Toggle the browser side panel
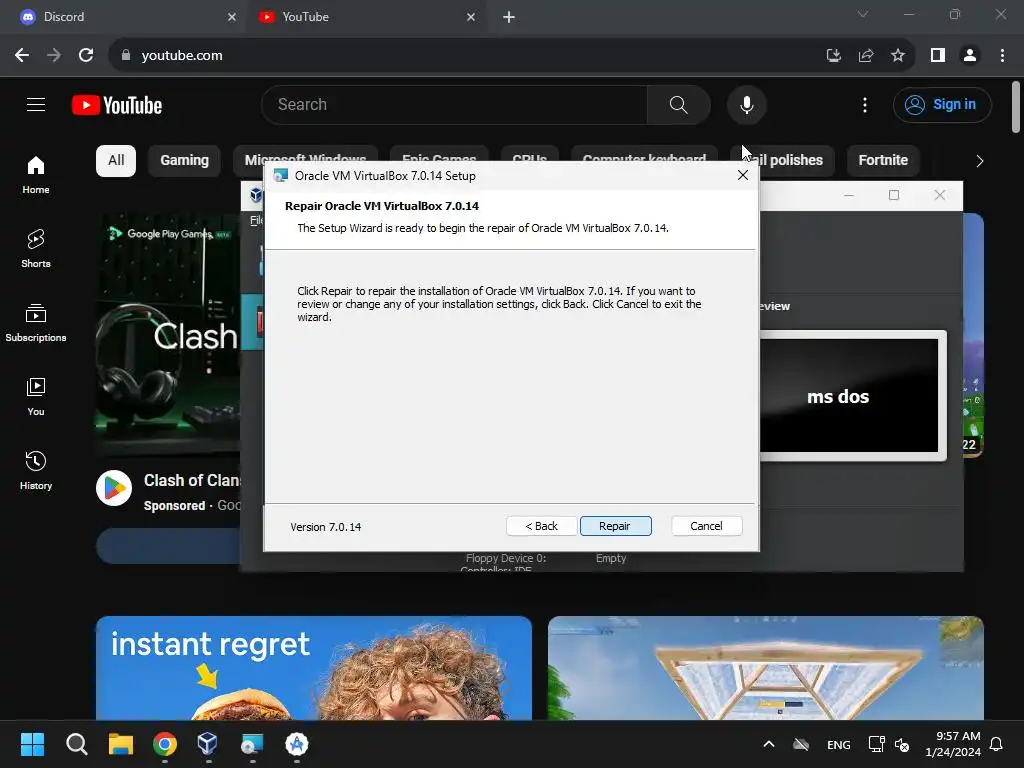The image size is (1024, 768). tap(938, 55)
